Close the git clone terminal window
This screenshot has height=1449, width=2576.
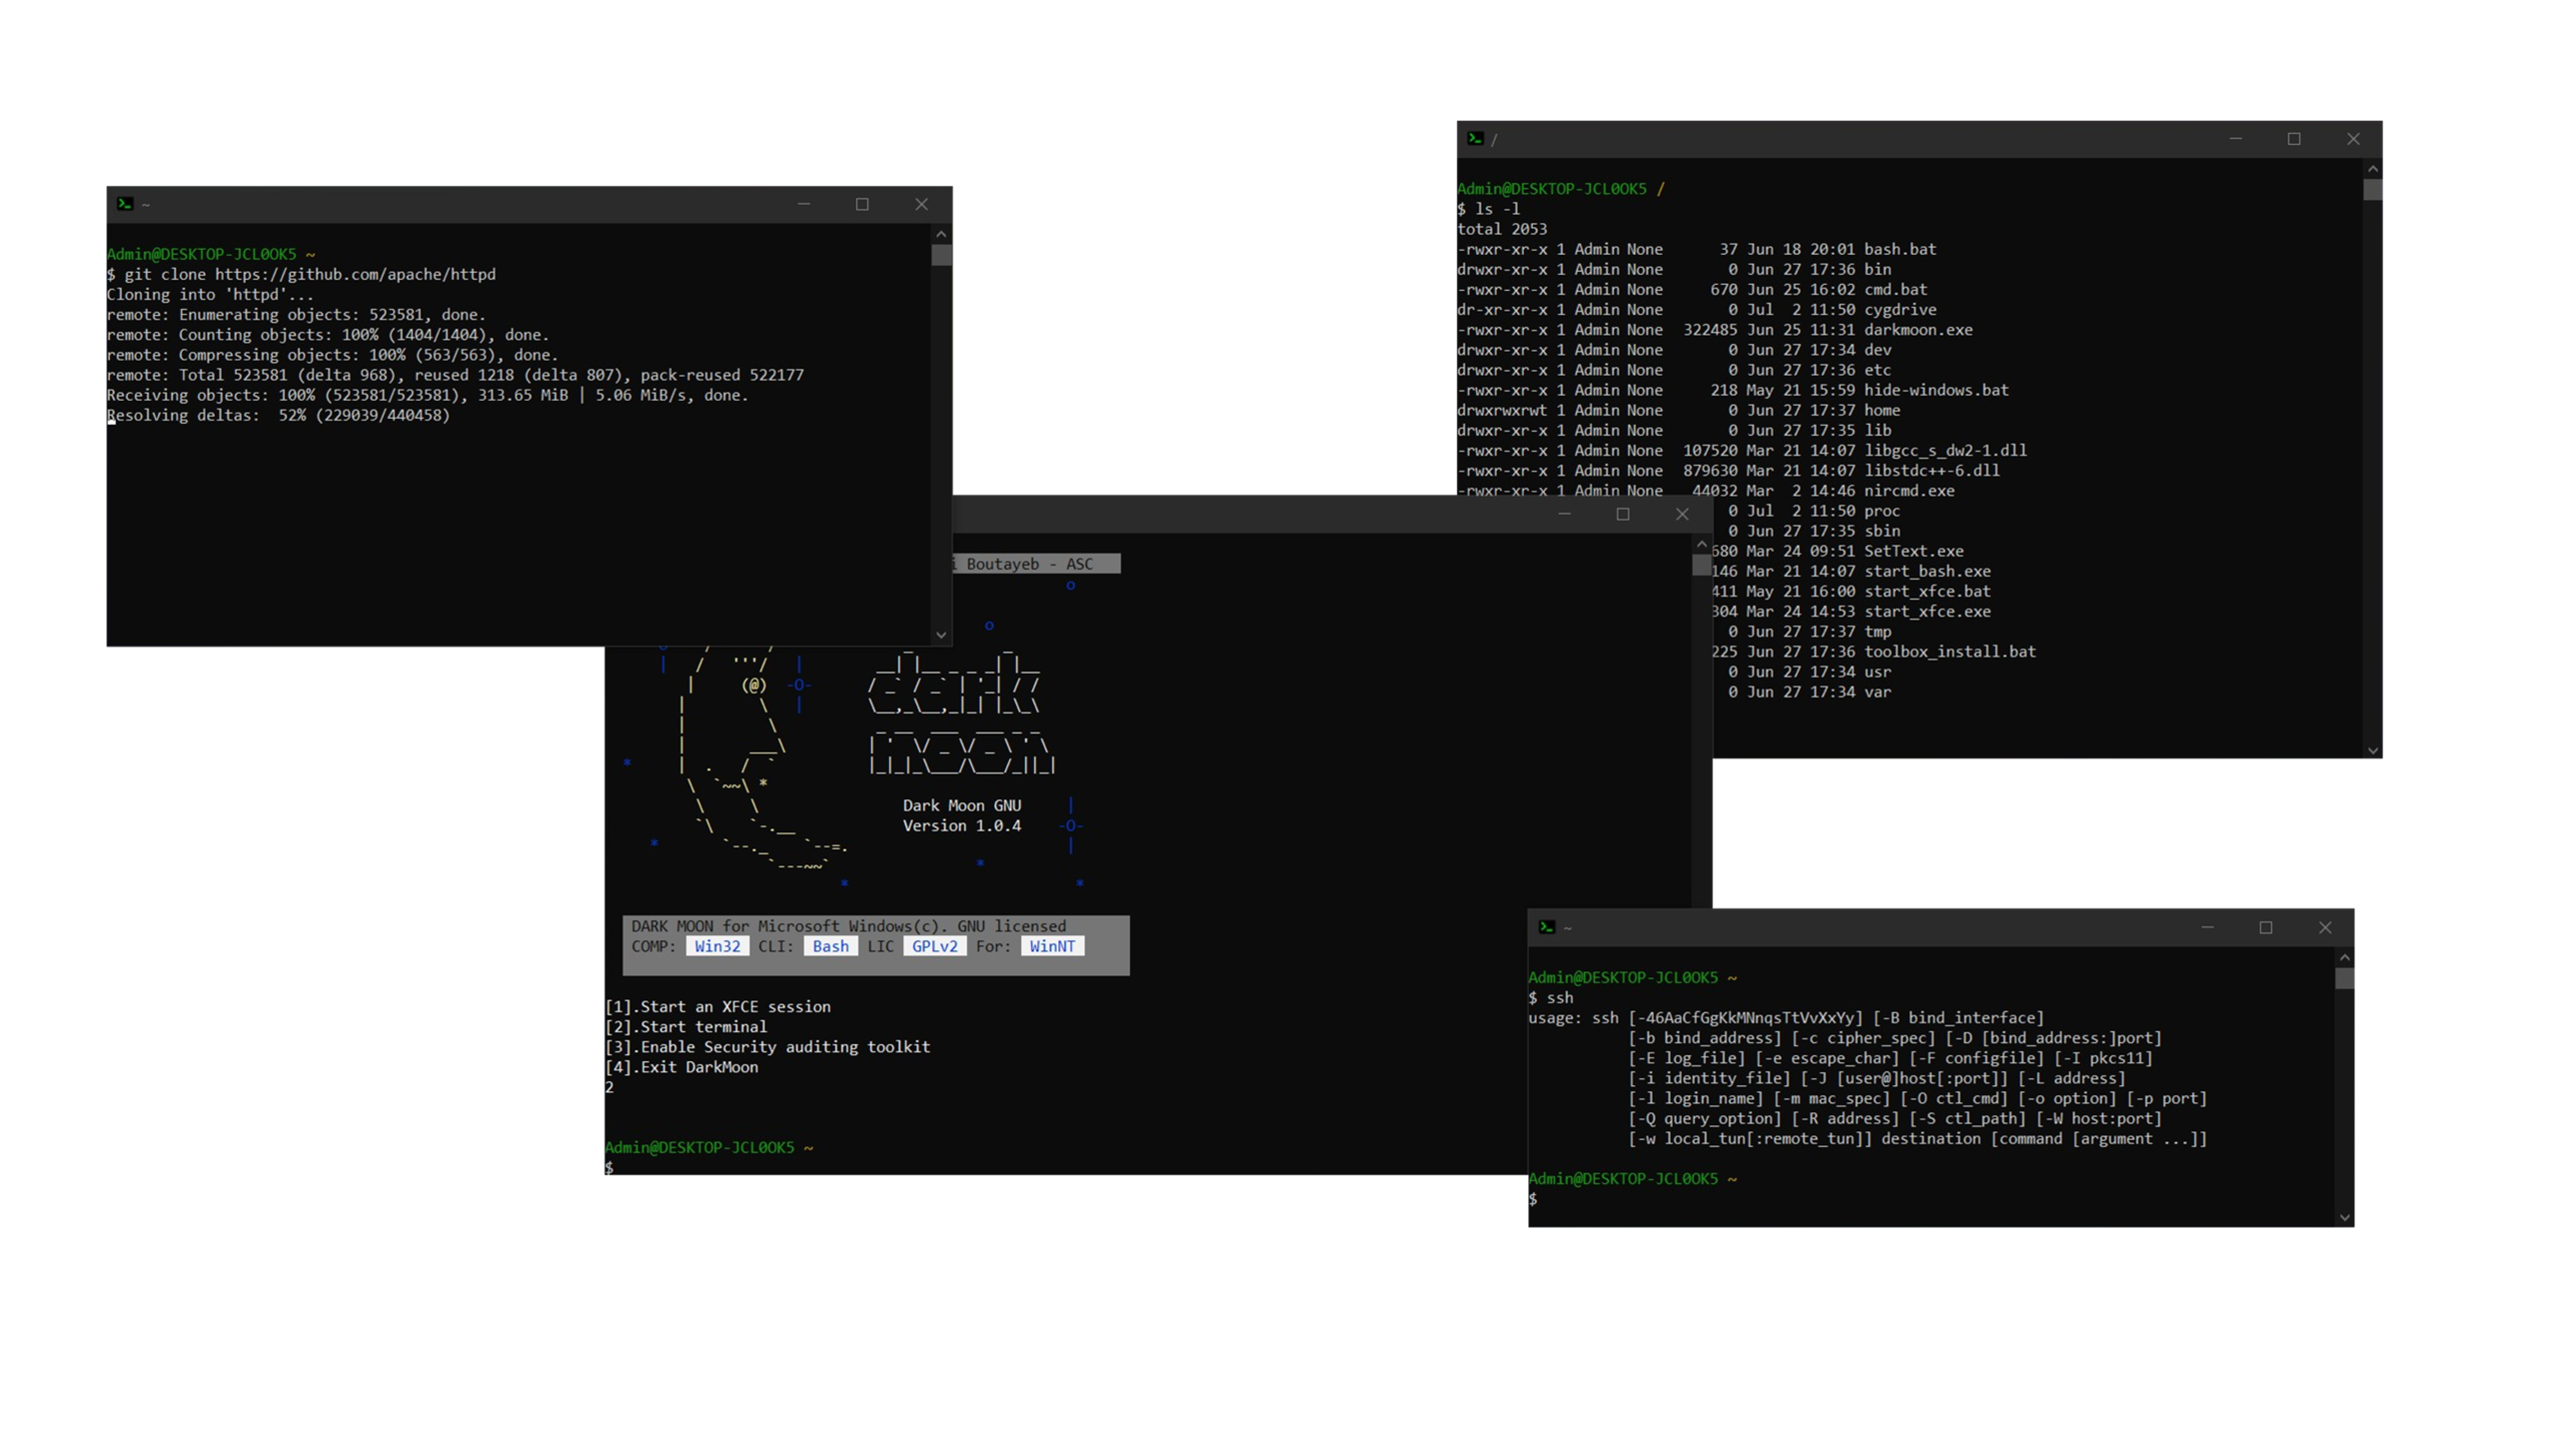pyautogui.click(x=921, y=204)
